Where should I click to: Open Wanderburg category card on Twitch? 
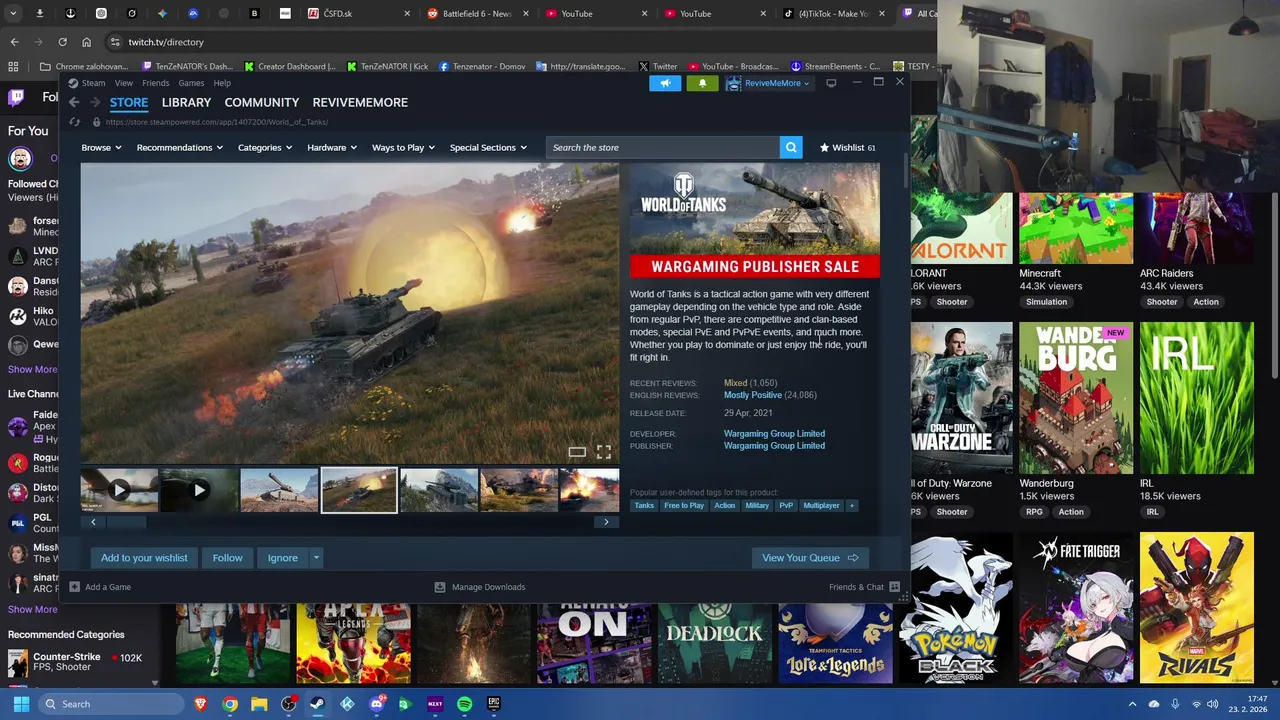click(1076, 398)
